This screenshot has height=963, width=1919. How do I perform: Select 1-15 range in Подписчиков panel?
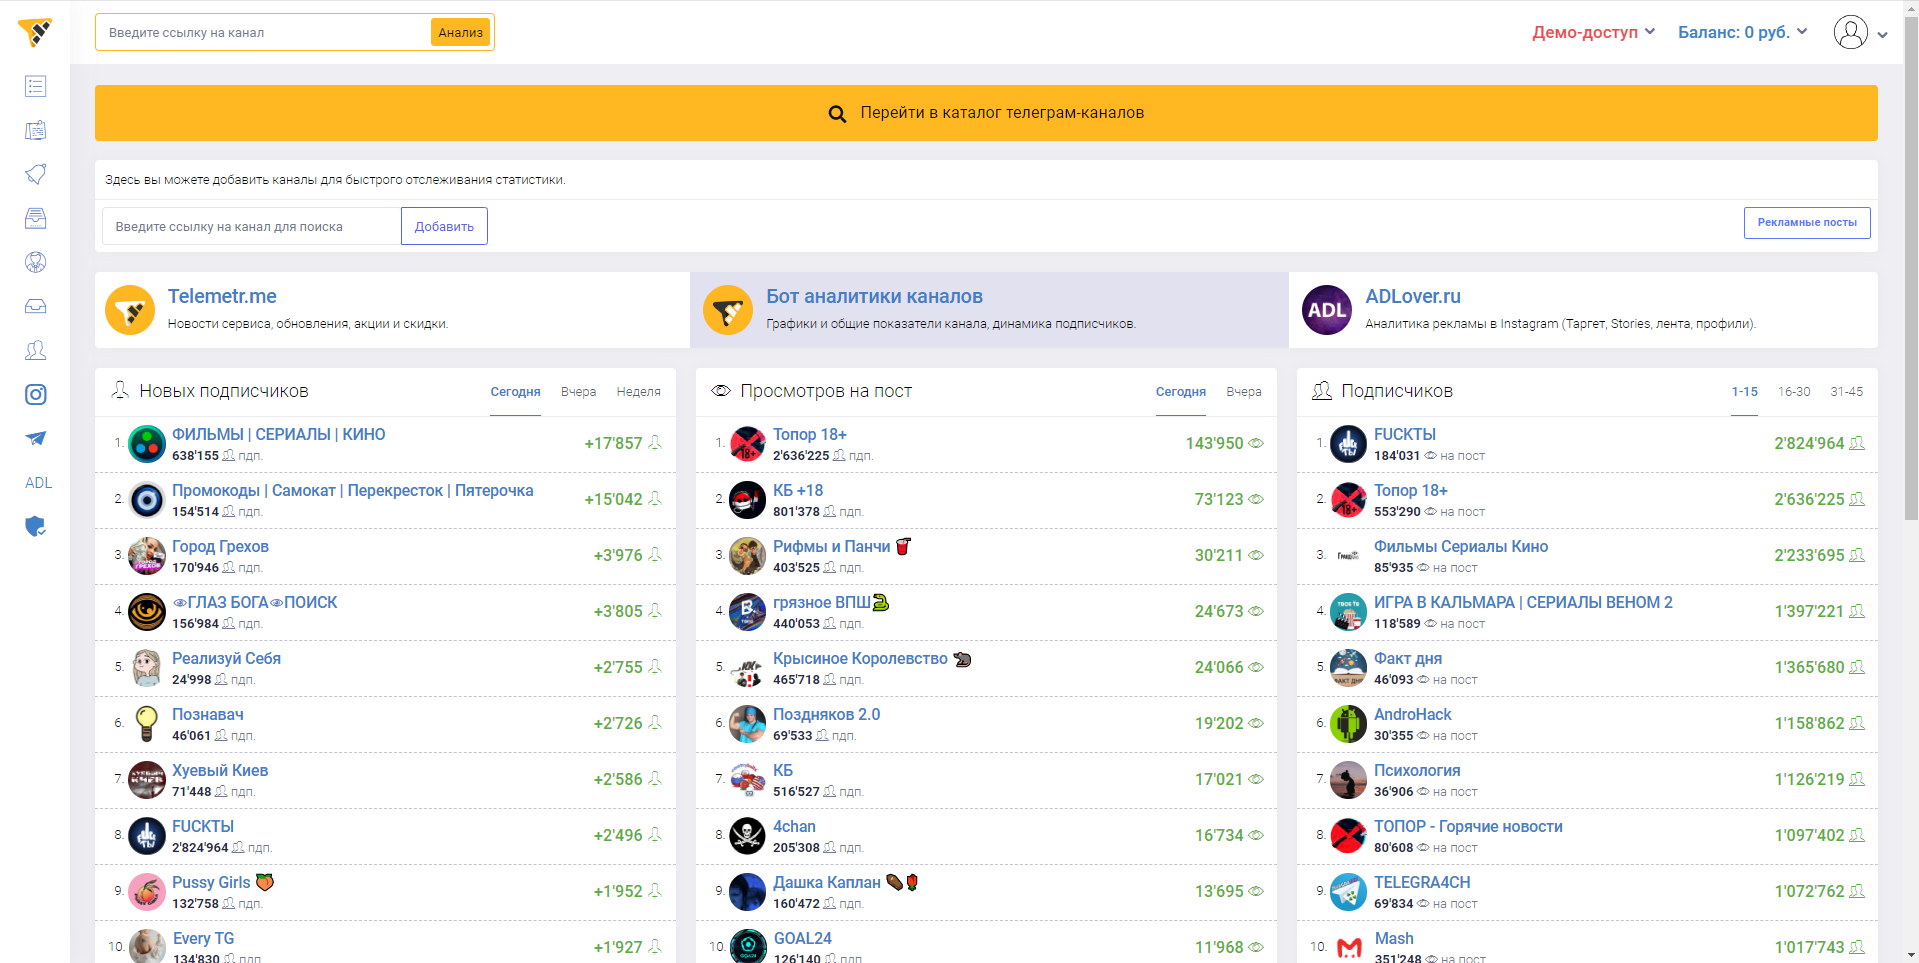pyautogui.click(x=1744, y=392)
